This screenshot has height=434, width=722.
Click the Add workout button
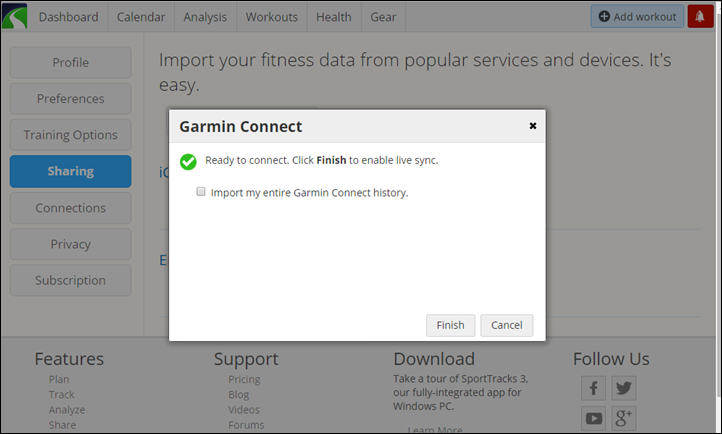(x=637, y=17)
